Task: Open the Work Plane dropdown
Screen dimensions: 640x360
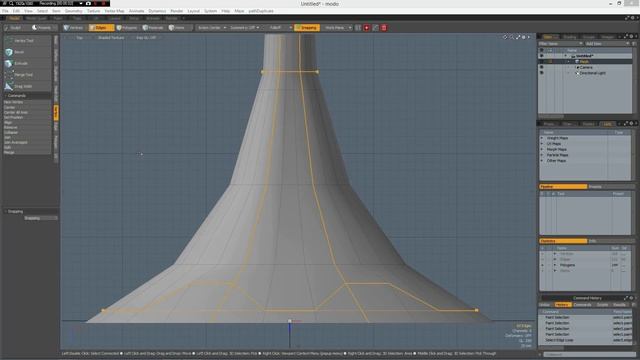Action: [x=337, y=28]
